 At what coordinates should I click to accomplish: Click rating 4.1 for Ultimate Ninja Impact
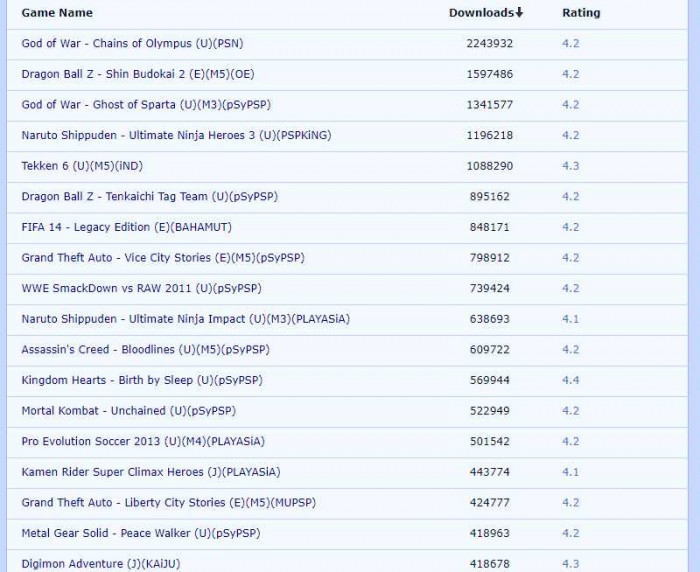[x=571, y=319]
